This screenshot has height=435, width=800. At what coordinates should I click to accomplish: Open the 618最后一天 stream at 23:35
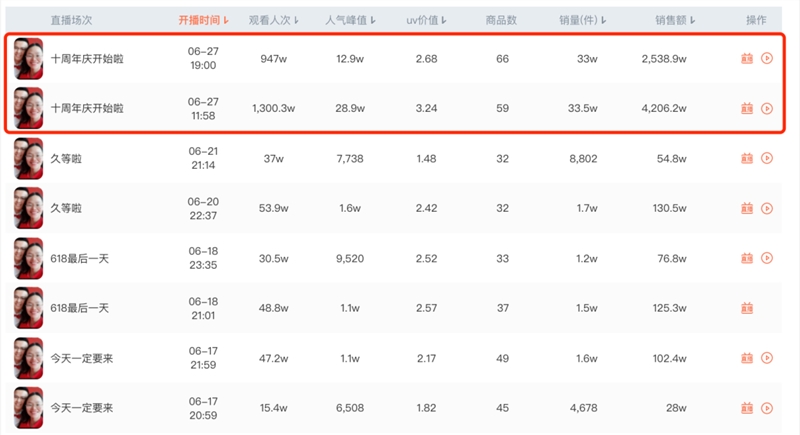click(80, 259)
